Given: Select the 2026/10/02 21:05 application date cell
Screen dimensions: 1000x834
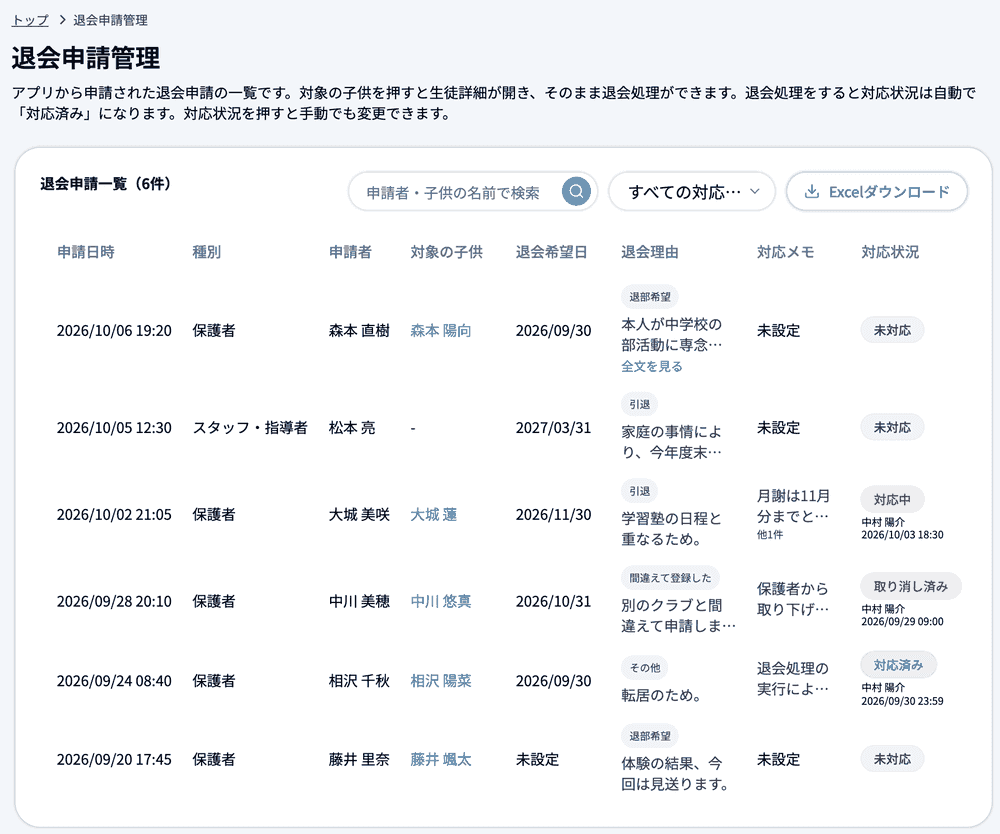Looking at the screenshot, I should tap(114, 515).
